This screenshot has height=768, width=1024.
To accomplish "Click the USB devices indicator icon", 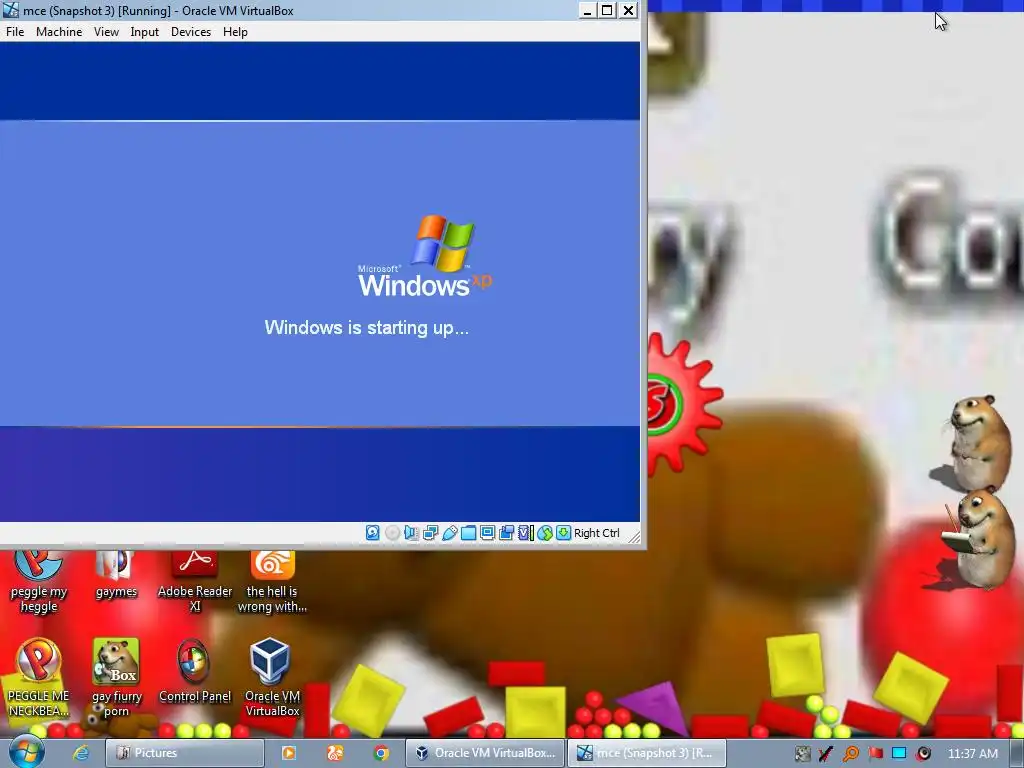I will 449,533.
